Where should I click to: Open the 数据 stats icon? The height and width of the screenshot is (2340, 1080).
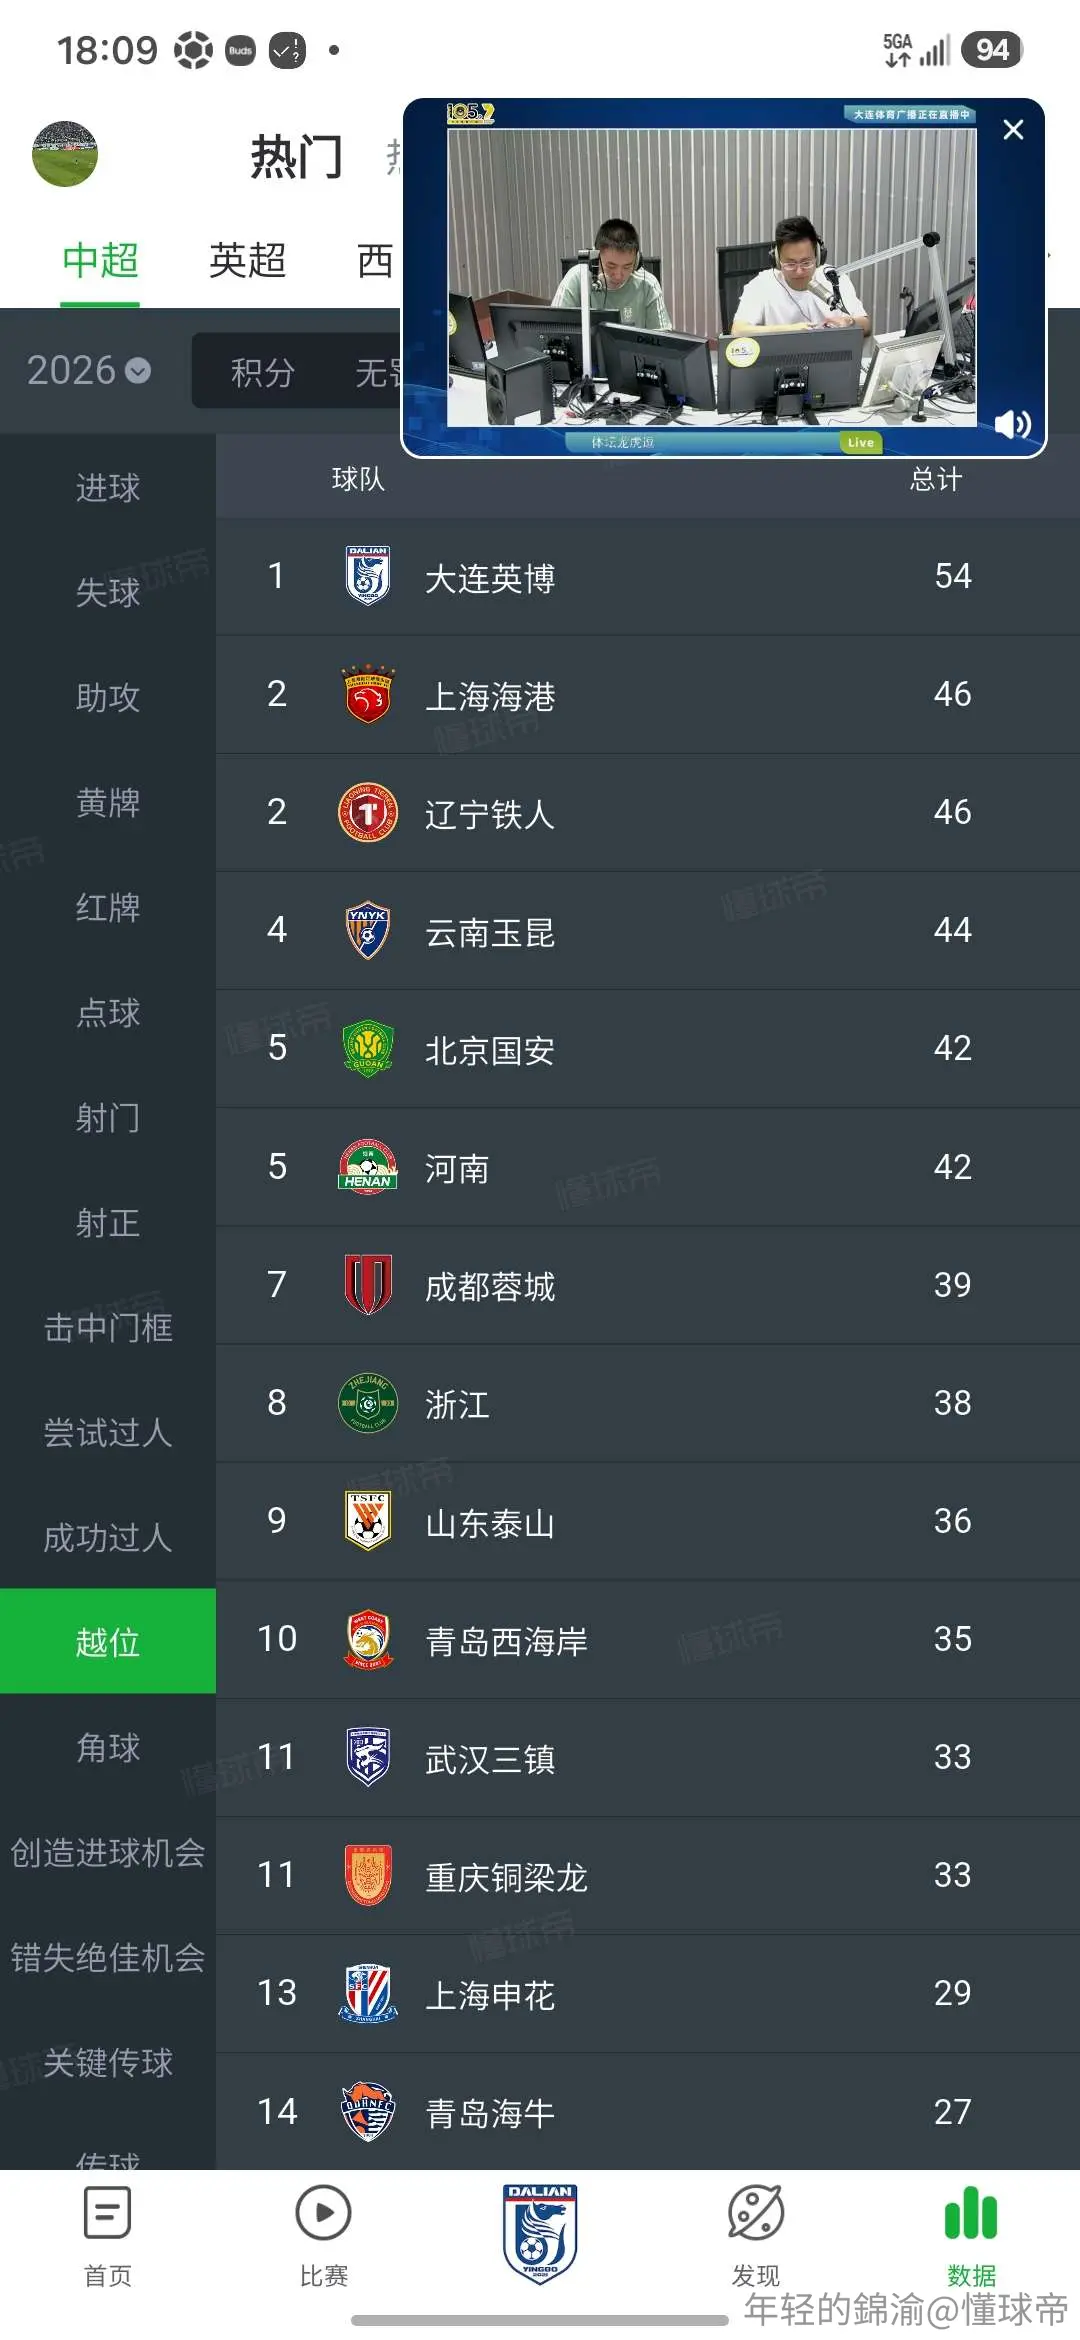tap(971, 2214)
